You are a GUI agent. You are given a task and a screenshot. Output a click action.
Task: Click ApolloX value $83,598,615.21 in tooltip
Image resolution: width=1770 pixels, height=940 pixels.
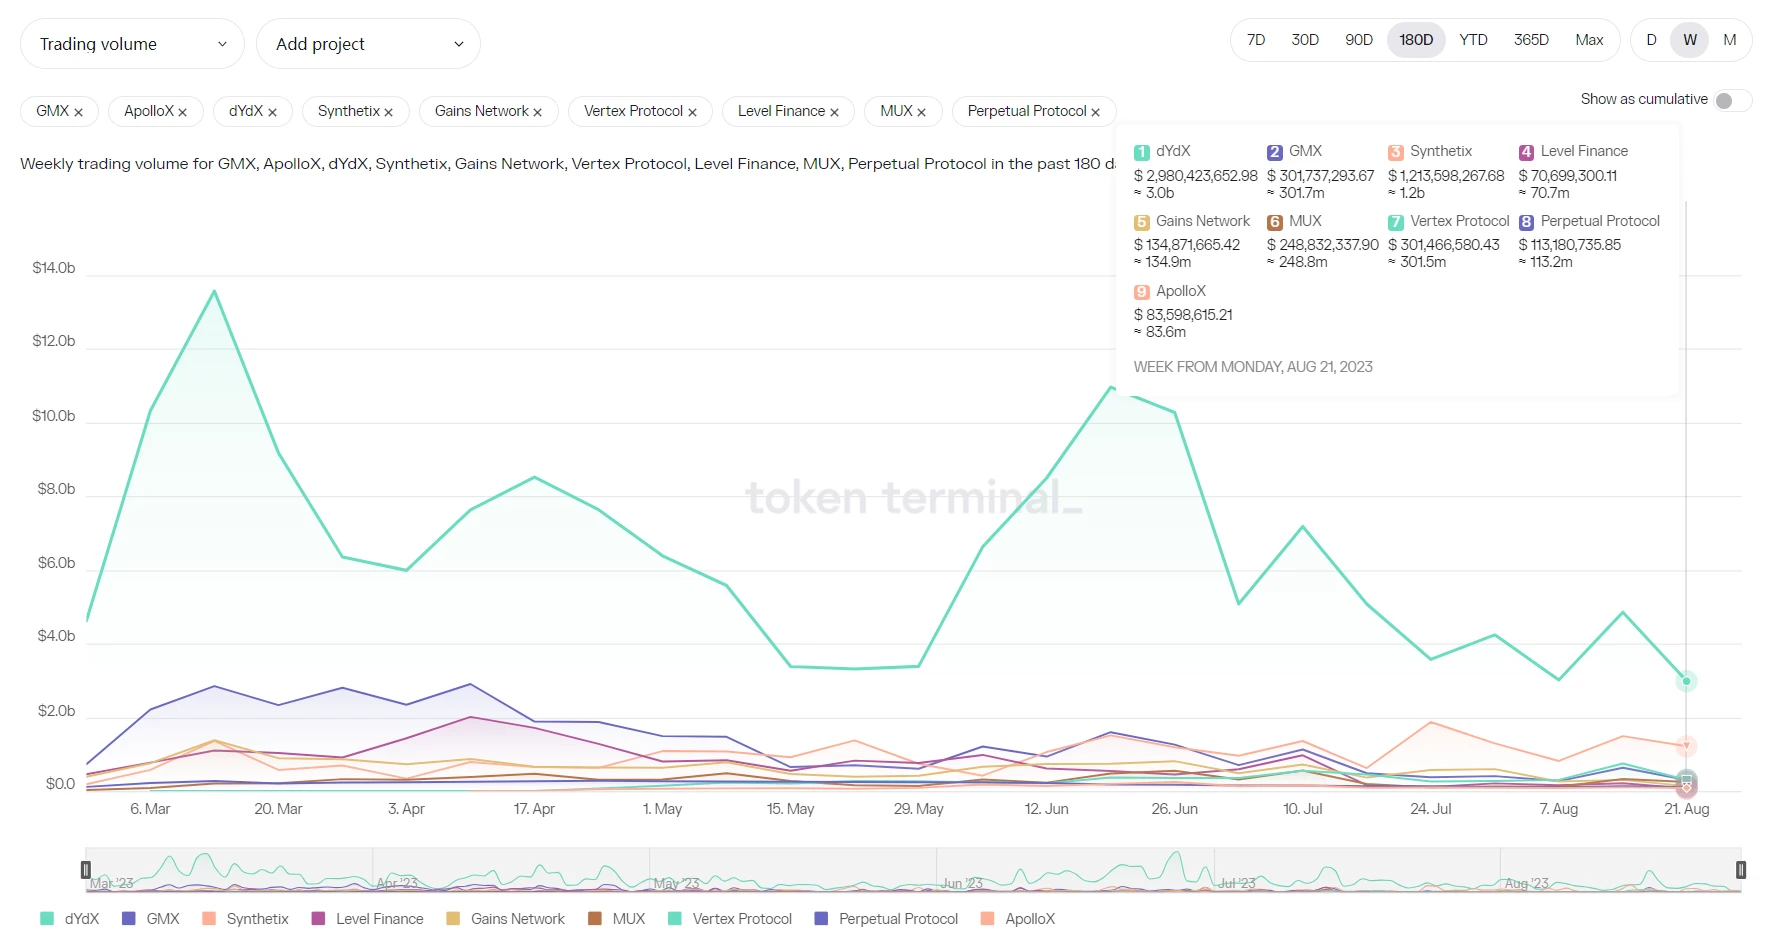tap(1183, 315)
